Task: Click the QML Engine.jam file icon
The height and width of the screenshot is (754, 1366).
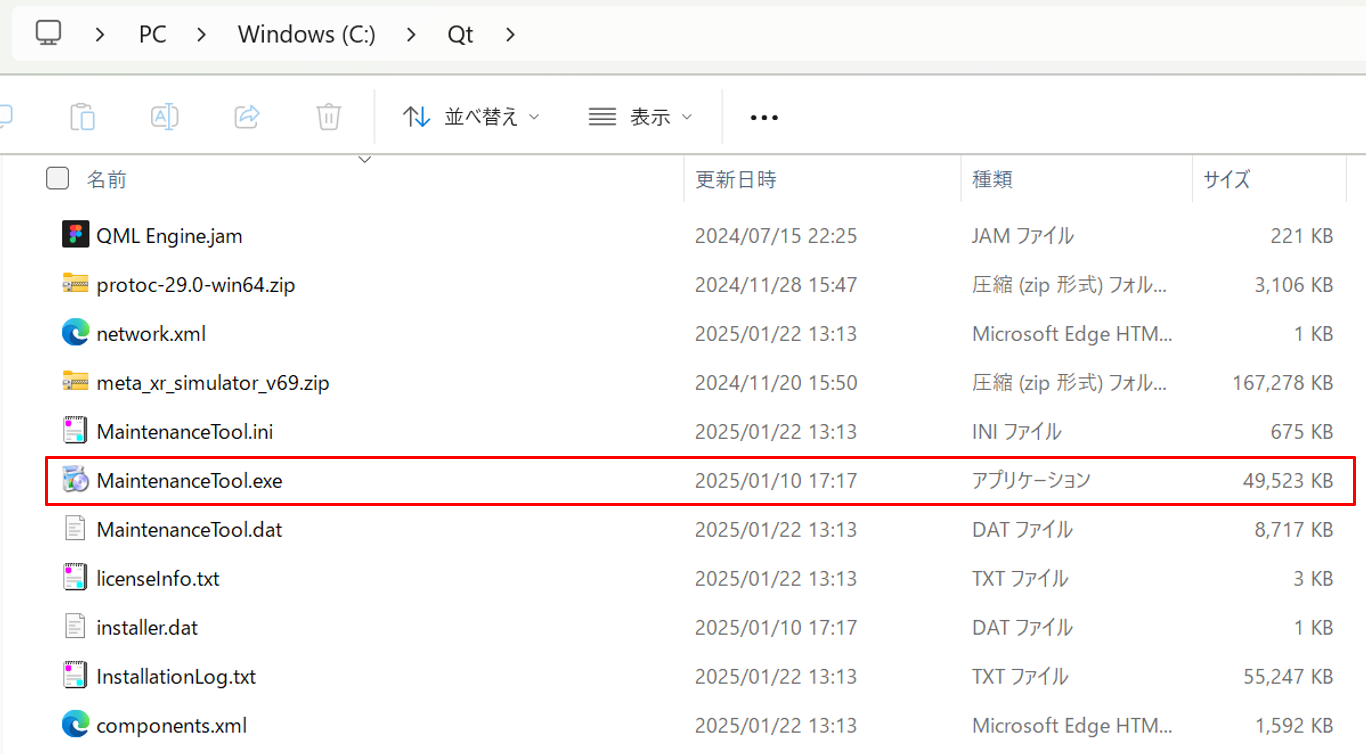Action: pos(76,236)
